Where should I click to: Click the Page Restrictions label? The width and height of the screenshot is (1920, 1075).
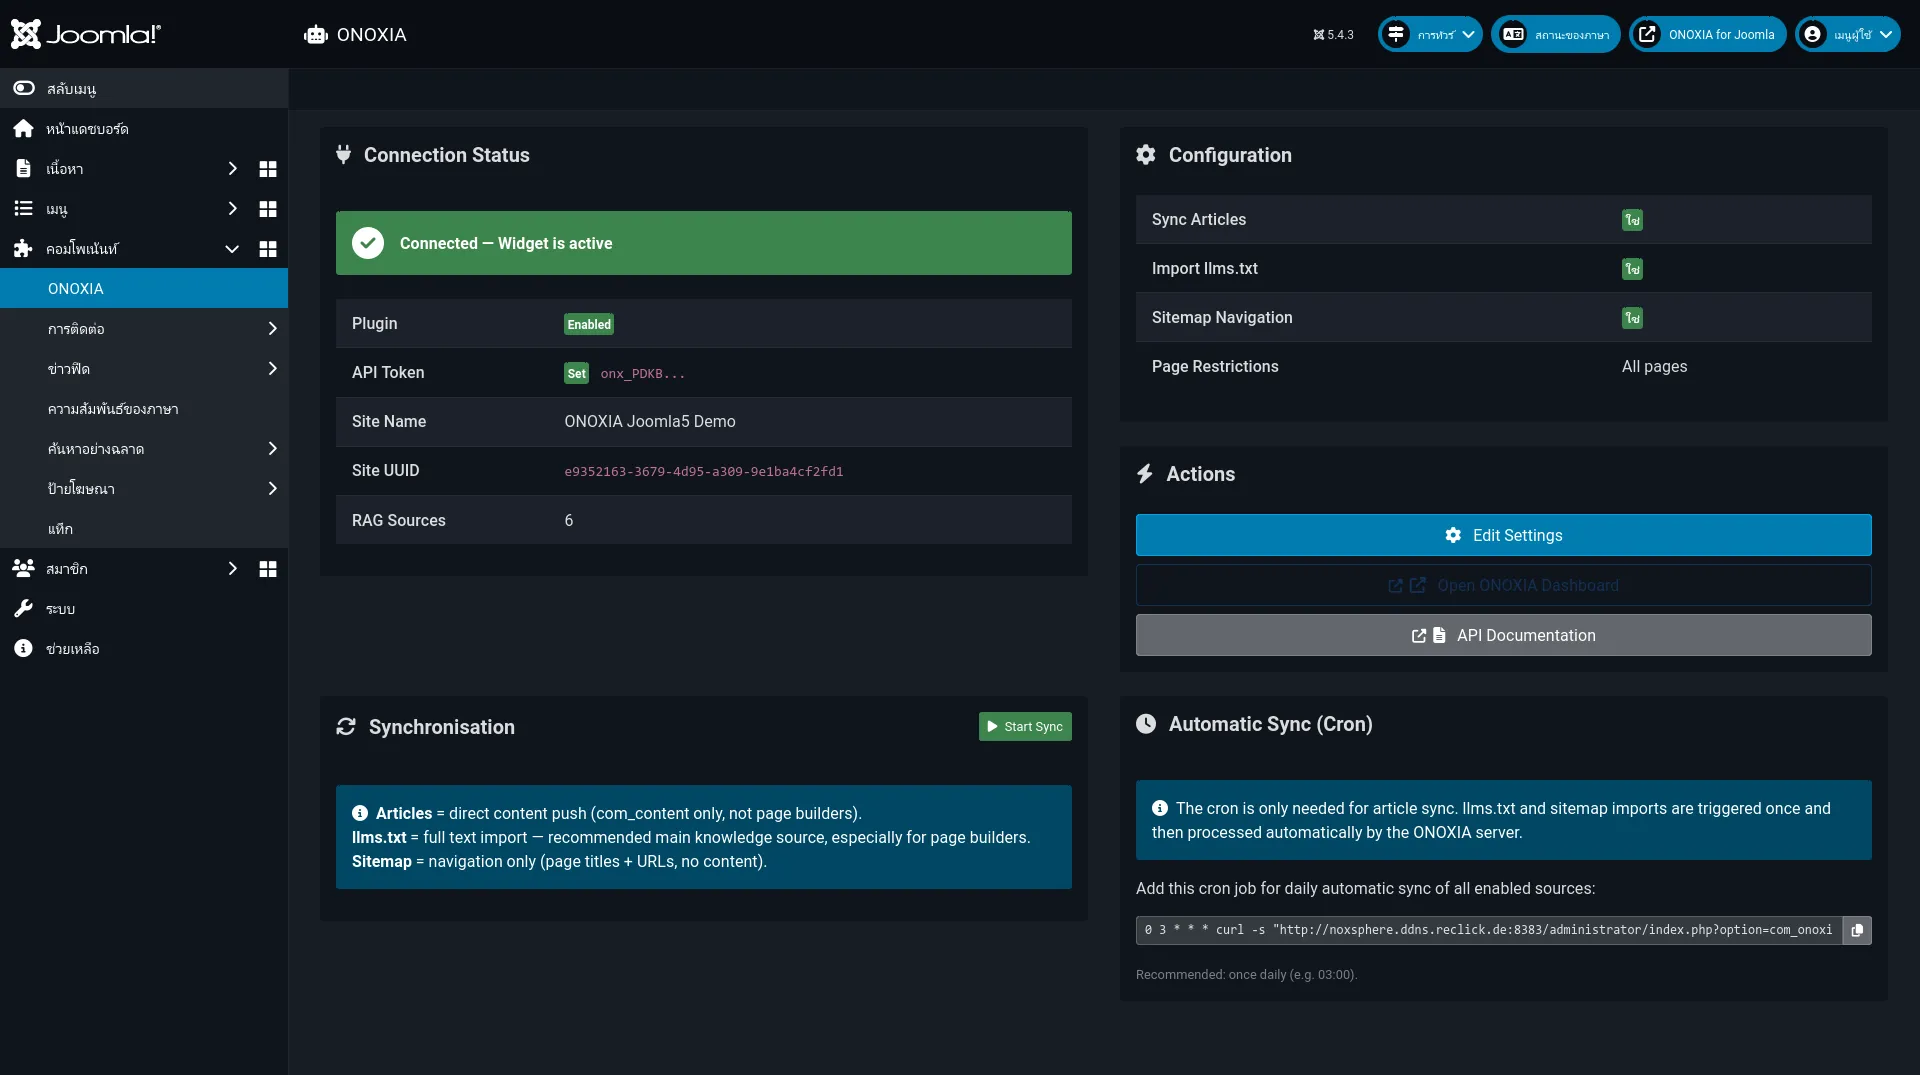pyautogui.click(x=1215, y=366)
